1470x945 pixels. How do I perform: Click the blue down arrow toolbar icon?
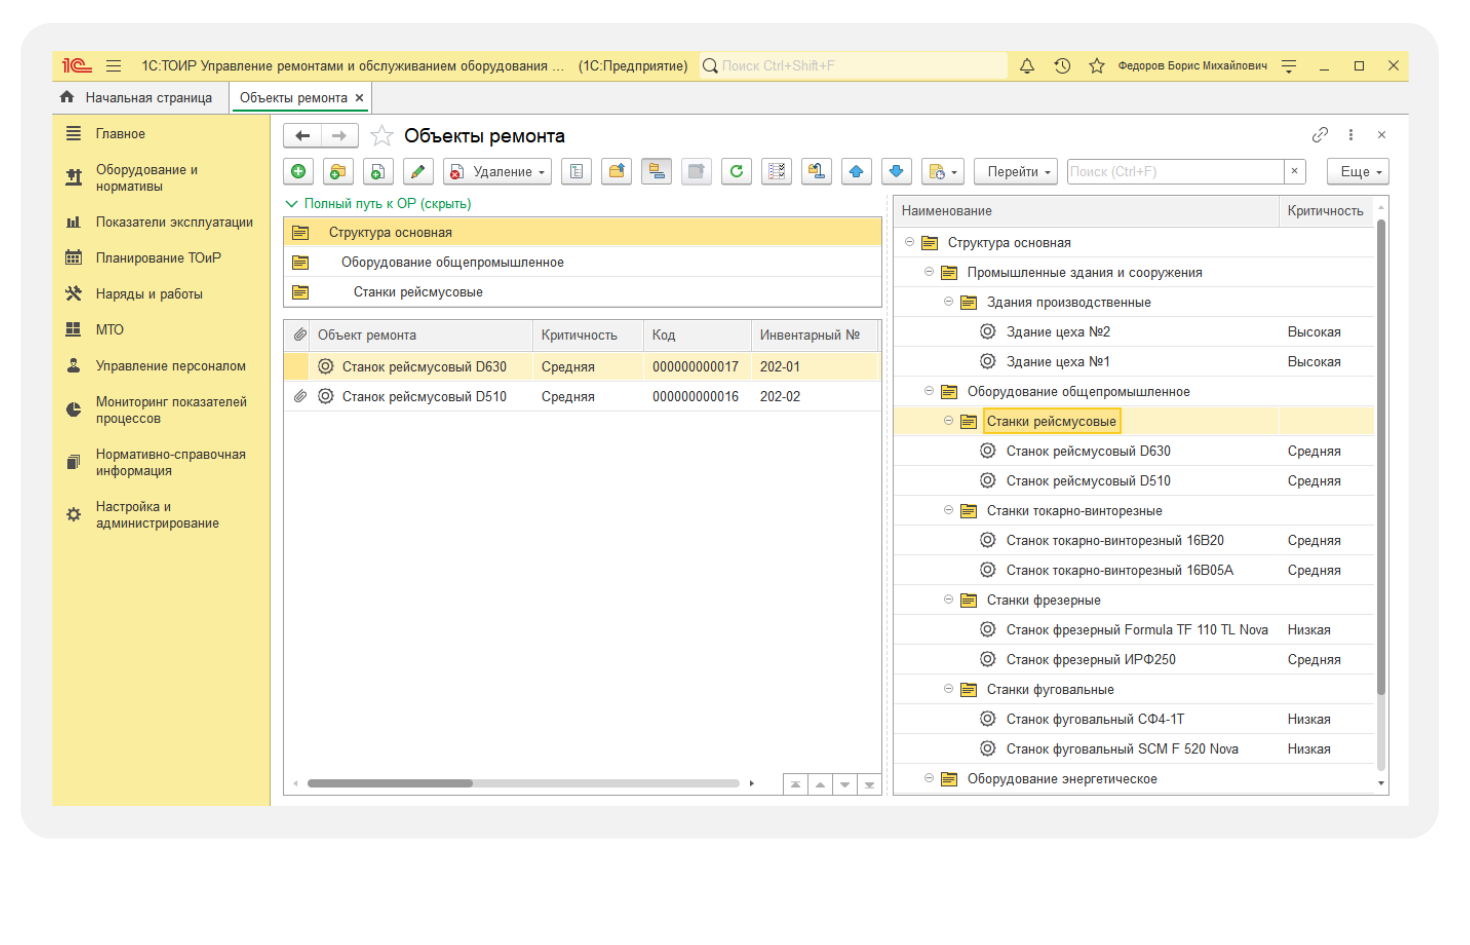pyautogui.click(x=896, y=172)
